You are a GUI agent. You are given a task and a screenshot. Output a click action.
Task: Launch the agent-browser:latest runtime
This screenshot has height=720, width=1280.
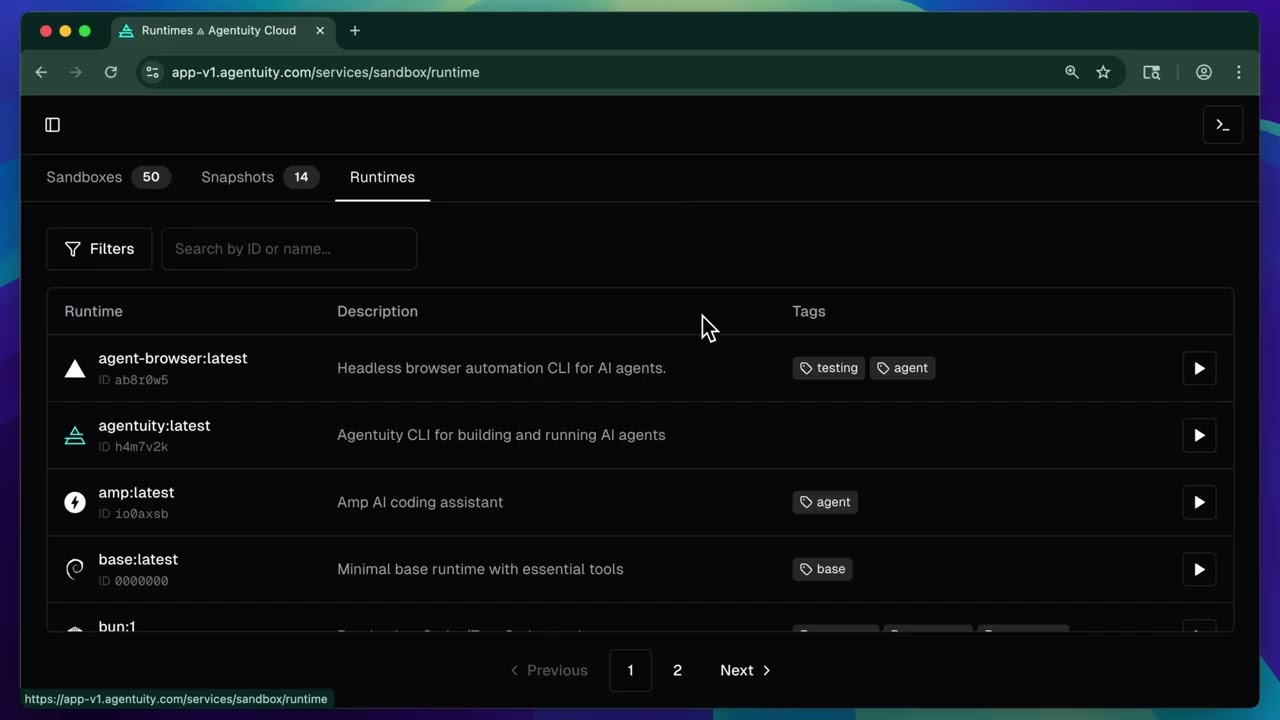coord(1199,368)
